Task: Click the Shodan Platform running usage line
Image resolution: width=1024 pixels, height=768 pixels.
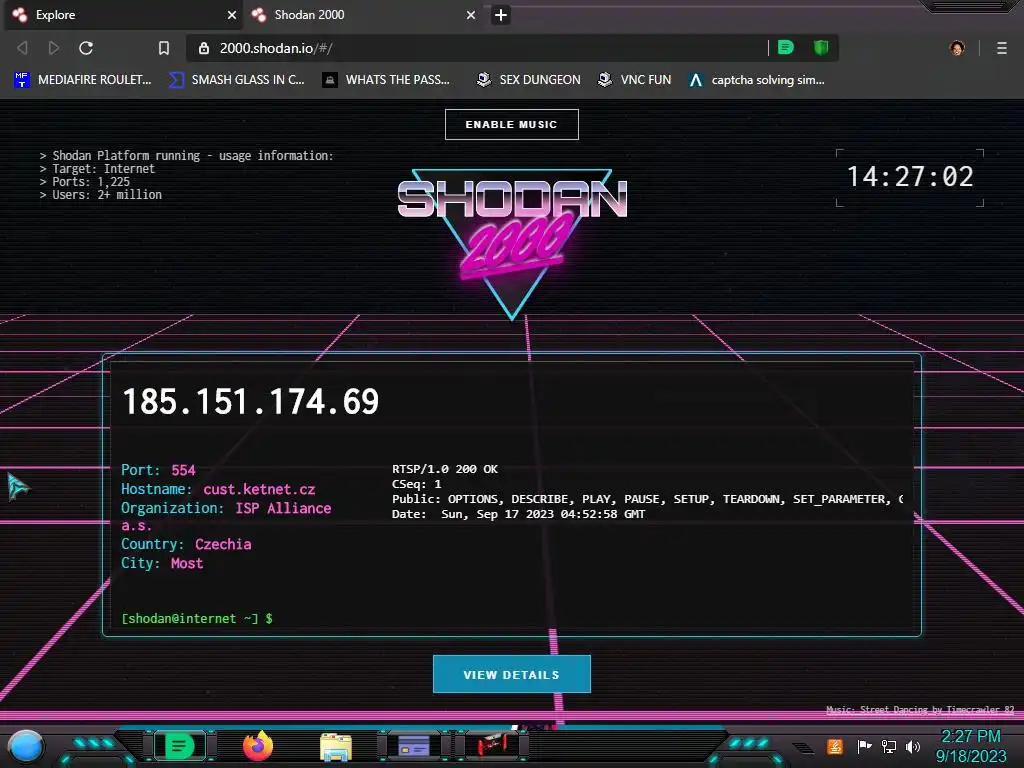Action: pos(186,155)
